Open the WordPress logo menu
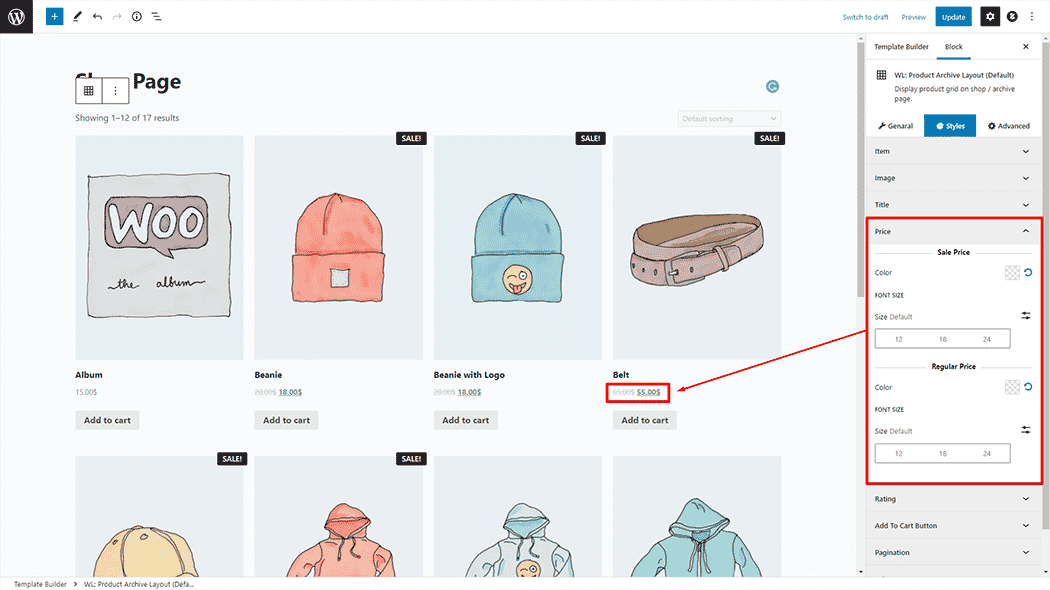 point(16,17)
